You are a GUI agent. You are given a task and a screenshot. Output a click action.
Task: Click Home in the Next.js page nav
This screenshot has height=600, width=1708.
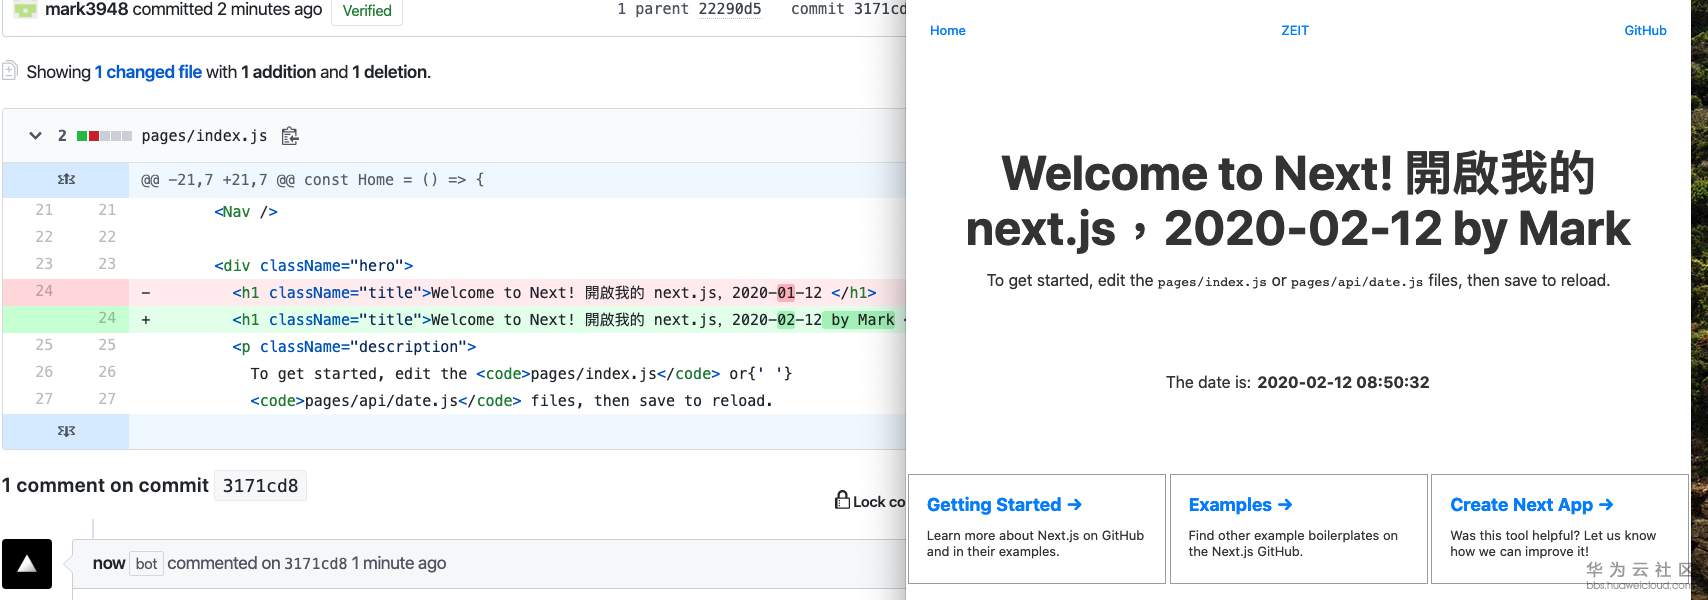(947, 30)
